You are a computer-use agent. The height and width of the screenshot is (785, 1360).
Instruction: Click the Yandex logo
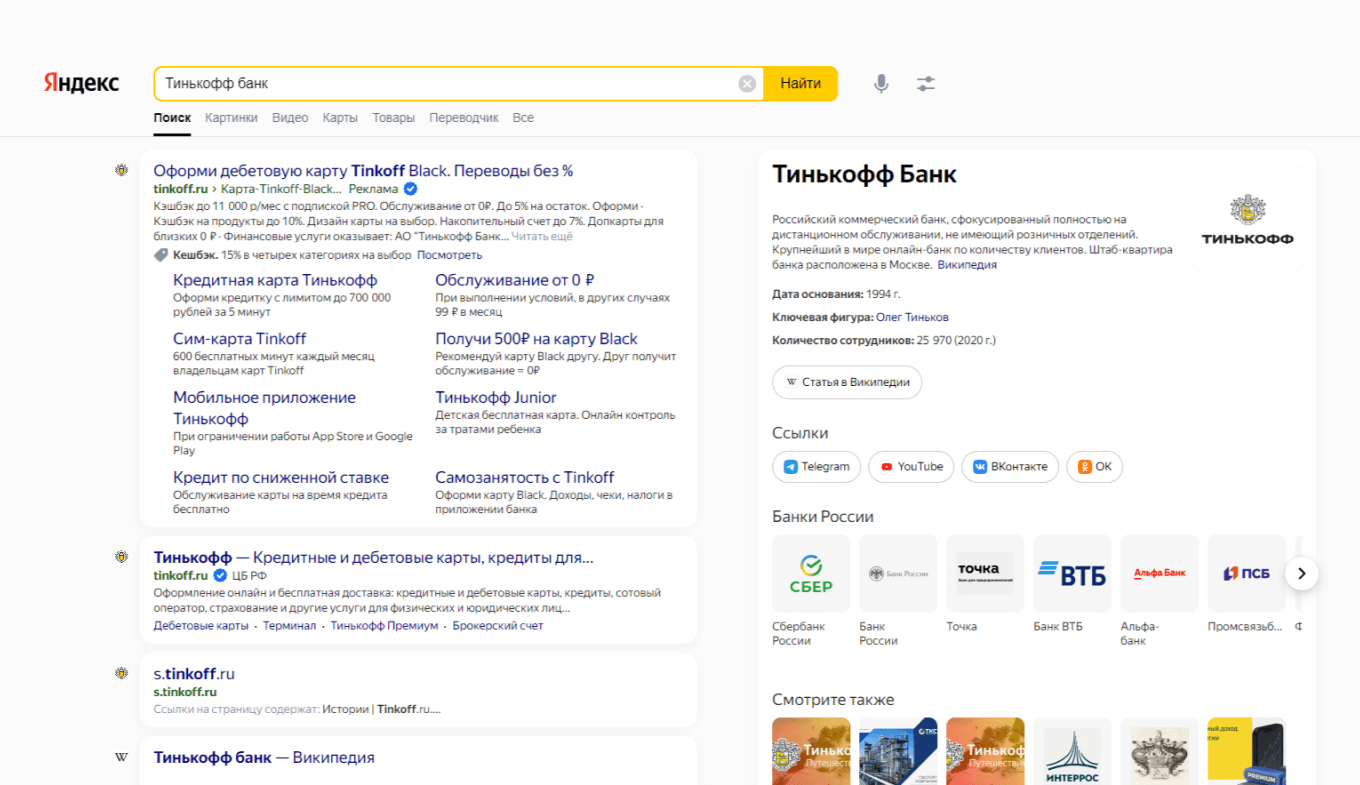81,83
